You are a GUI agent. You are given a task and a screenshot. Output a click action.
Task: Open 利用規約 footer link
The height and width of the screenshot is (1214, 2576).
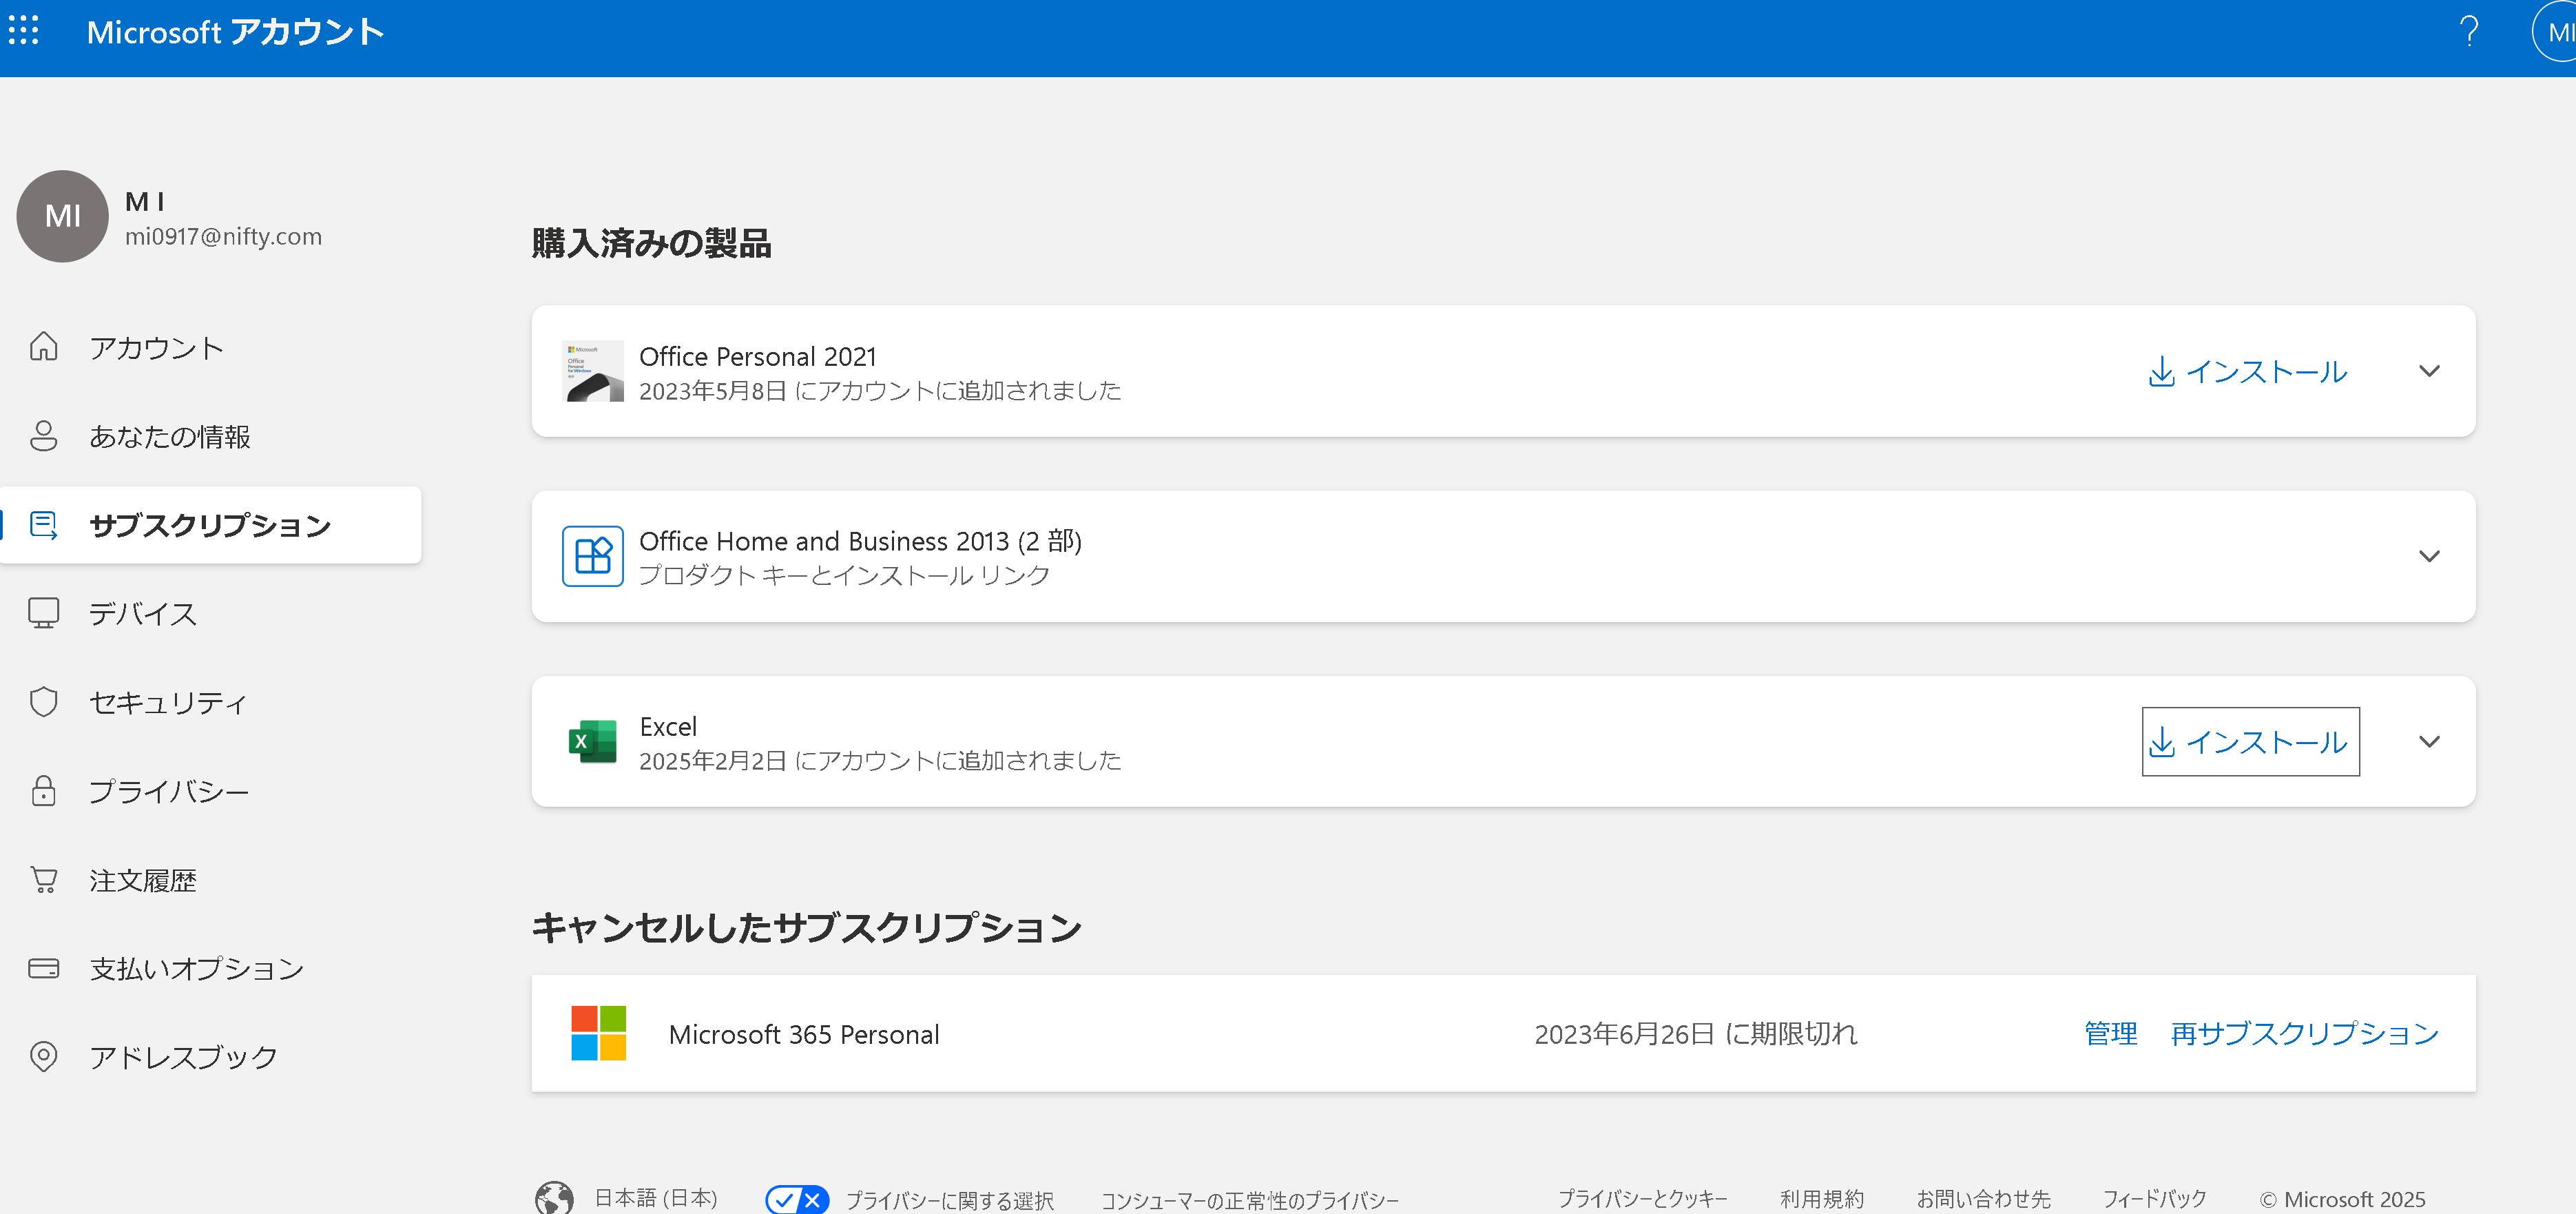[1822, 1198]
